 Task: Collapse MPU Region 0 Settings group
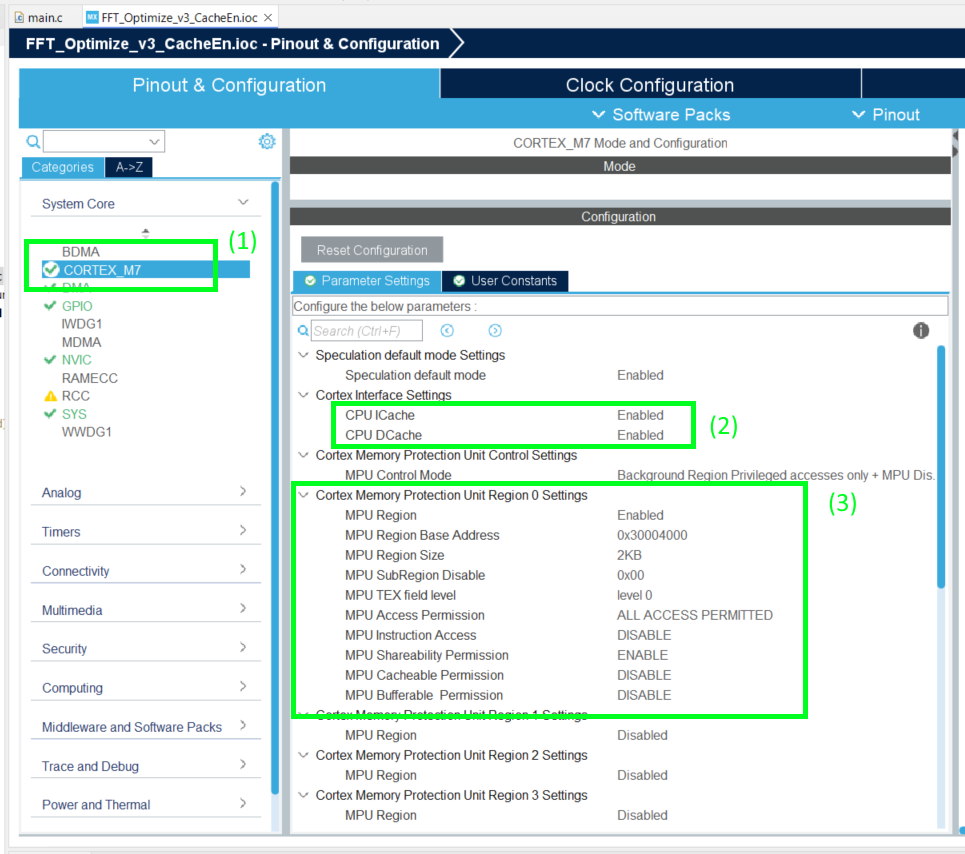point(303,495)
